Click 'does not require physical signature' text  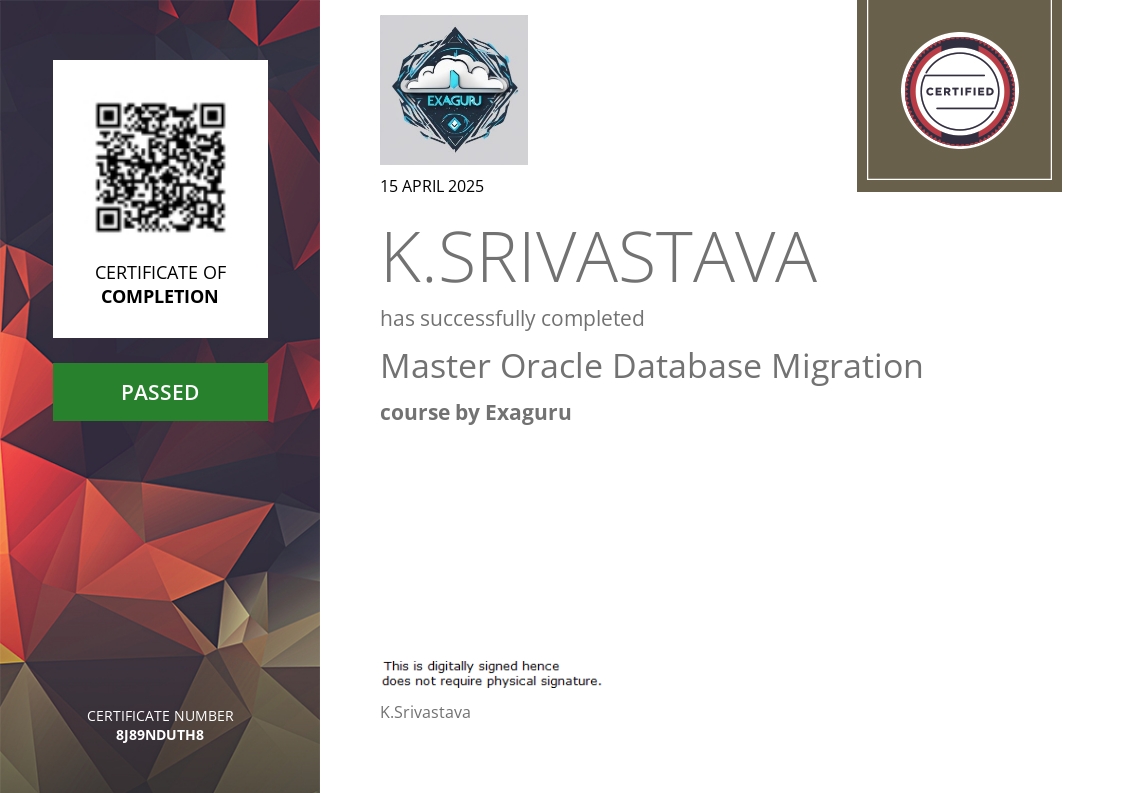coord(491,681)
